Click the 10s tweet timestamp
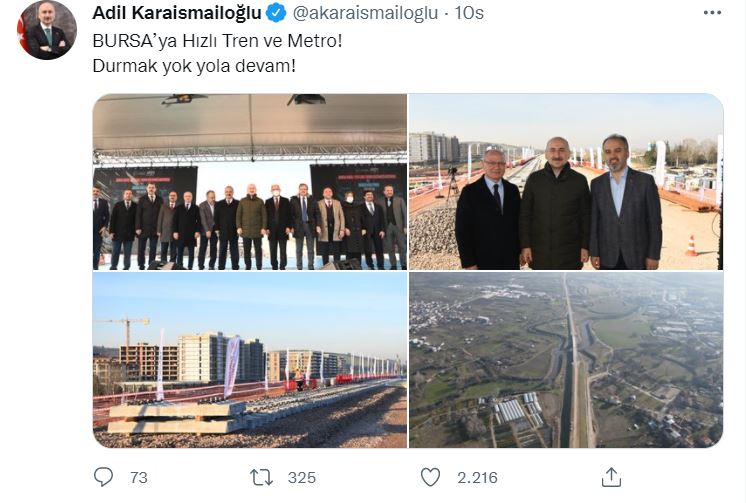The image size is (746, 503). pyautogui.click(x=469, y=13)
